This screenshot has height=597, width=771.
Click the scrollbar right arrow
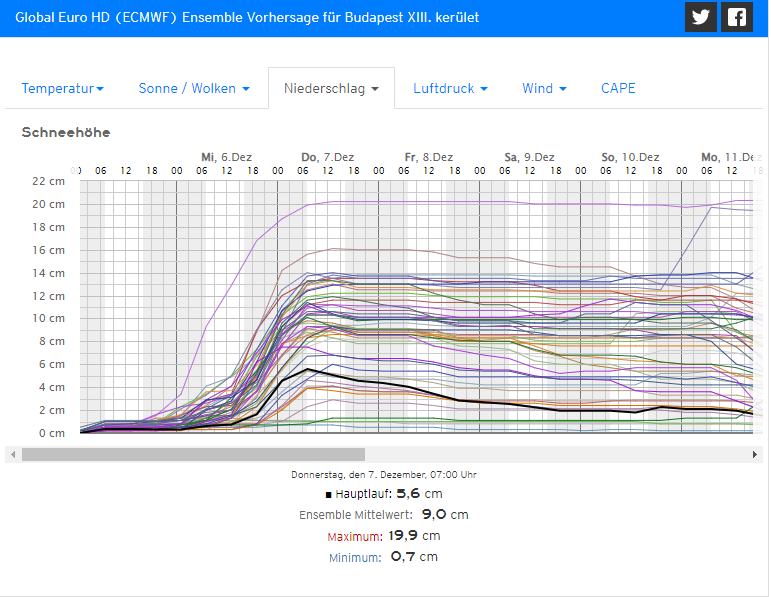756,454
